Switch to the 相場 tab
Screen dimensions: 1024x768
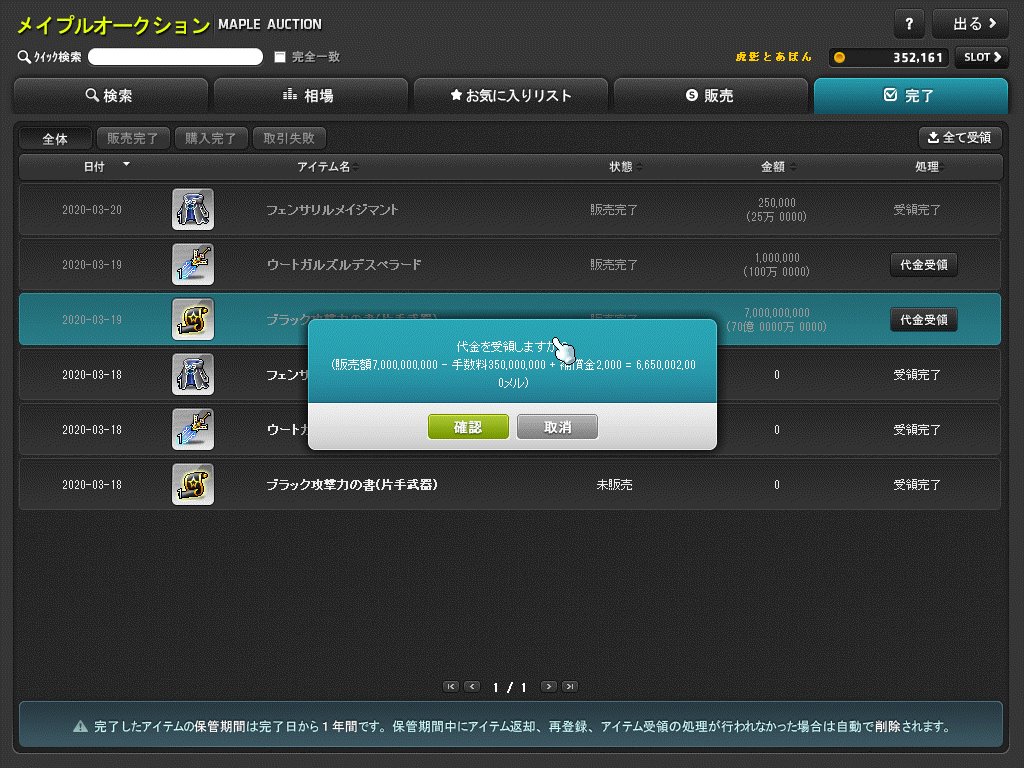[x=310, y=95]
